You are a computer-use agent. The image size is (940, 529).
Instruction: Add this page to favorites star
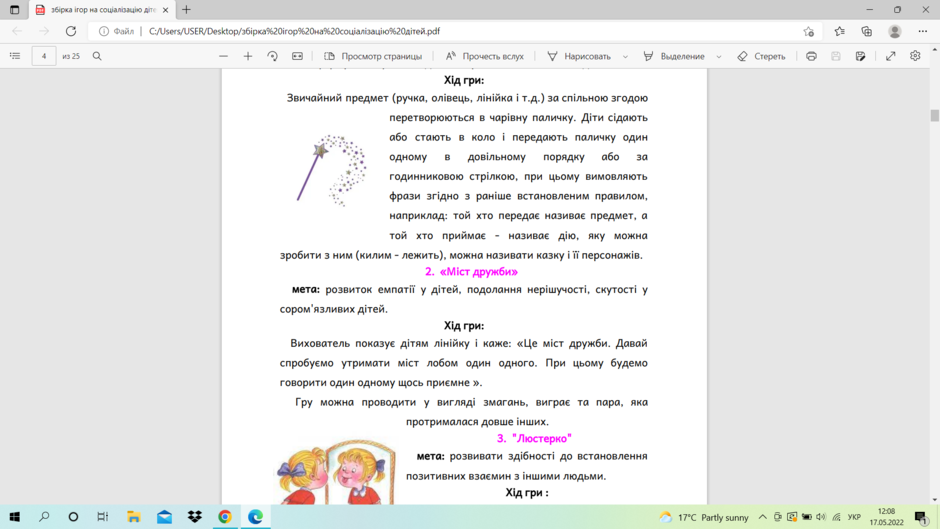[x=809, y=31]
